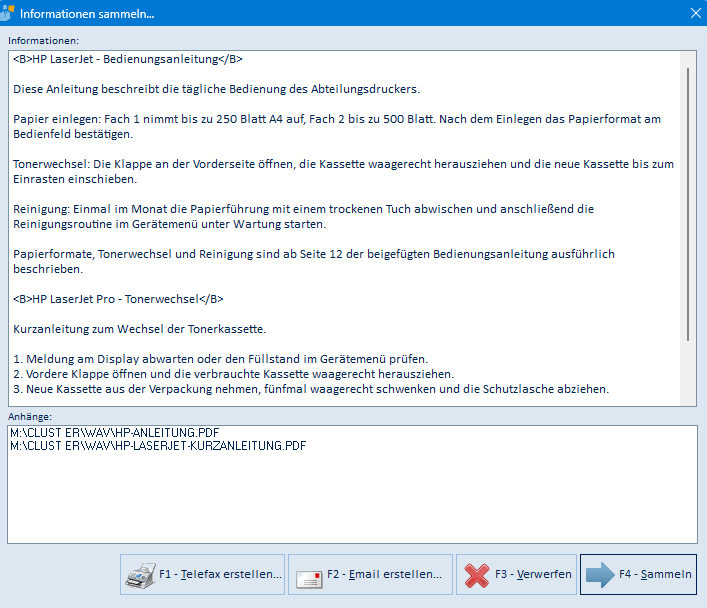Click the blue arrow icon for Sammeln

[600, 575]
